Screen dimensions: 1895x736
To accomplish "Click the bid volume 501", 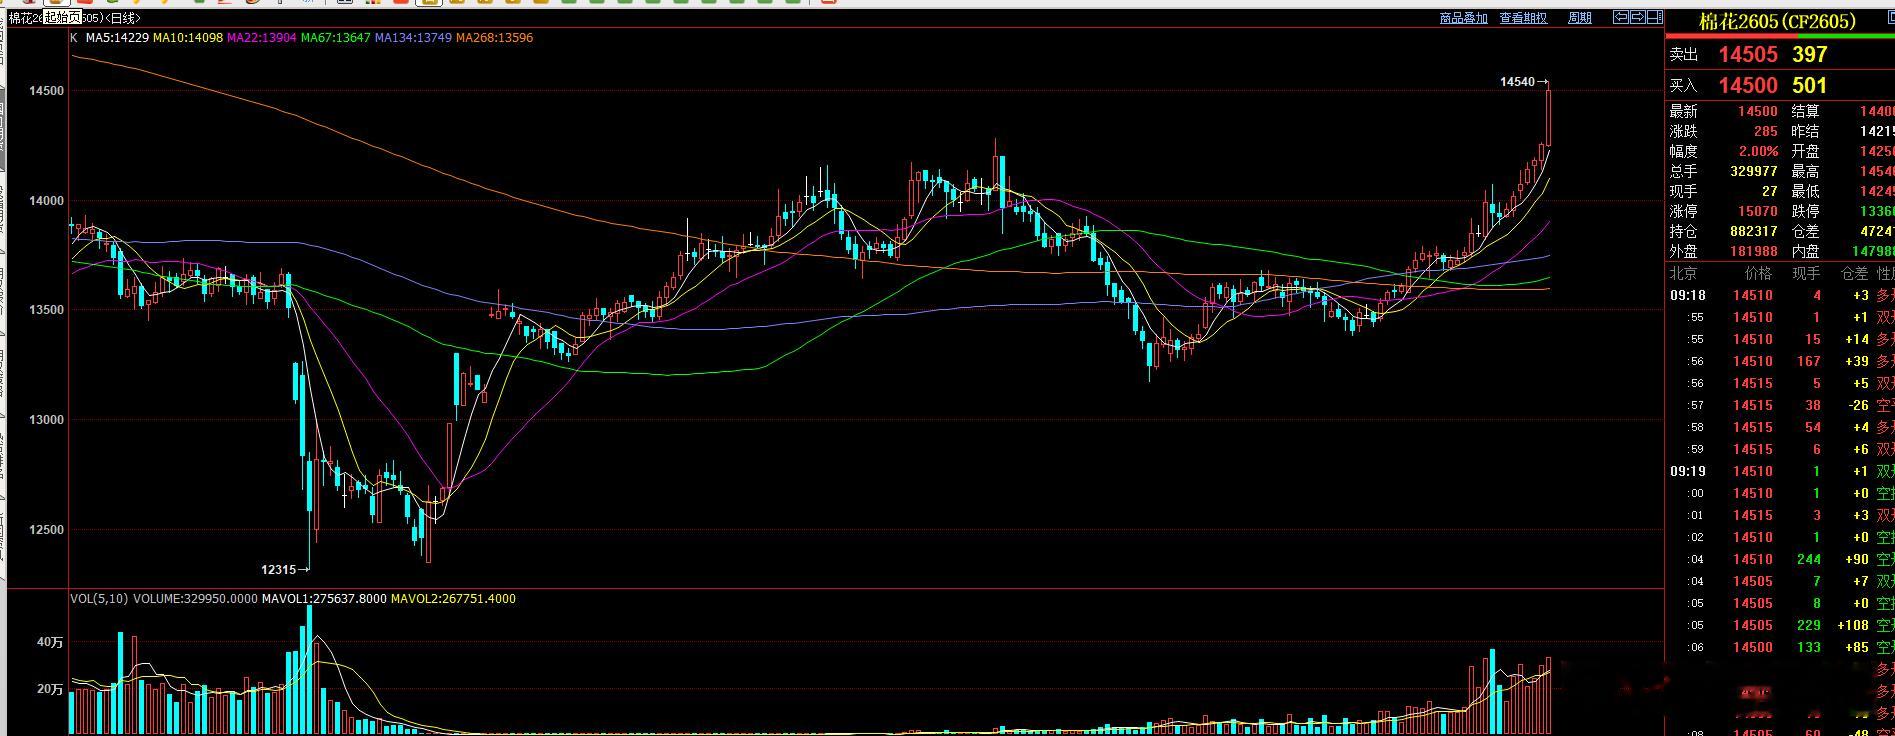I will [x=1809, y=86].
